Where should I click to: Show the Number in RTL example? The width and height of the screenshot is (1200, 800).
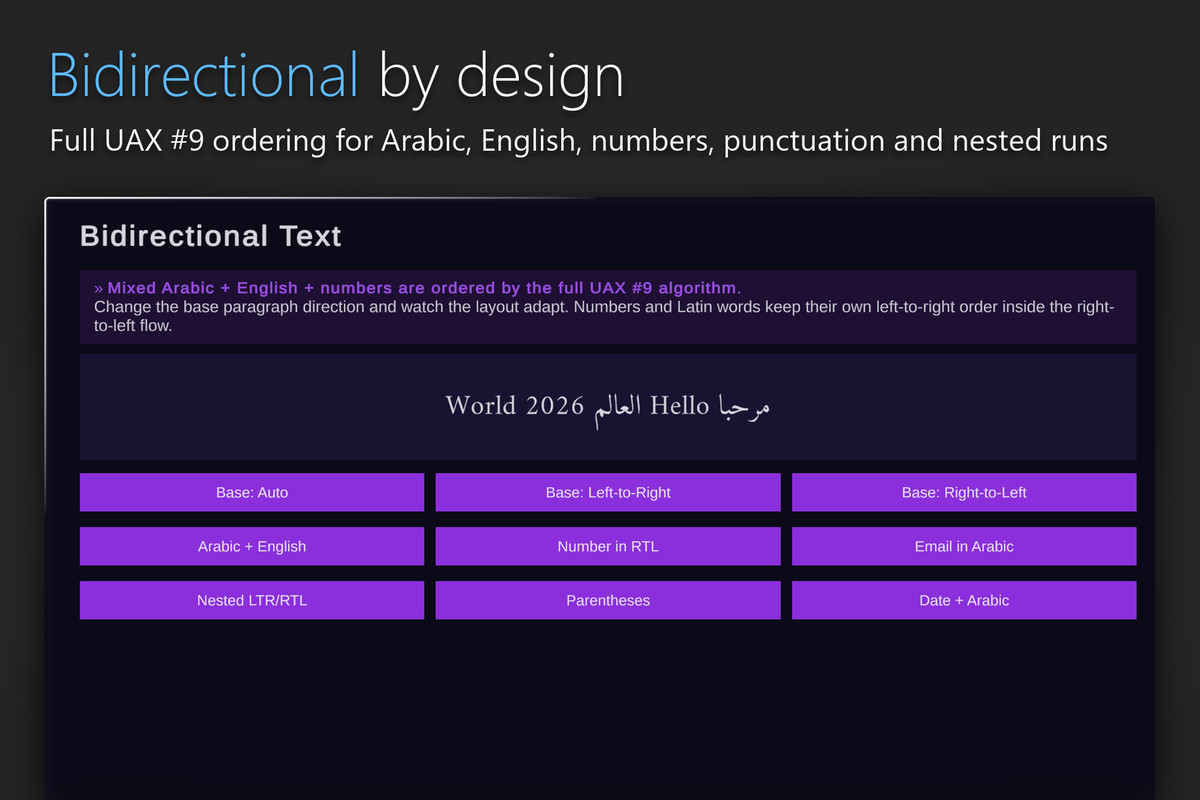(608, 546)
